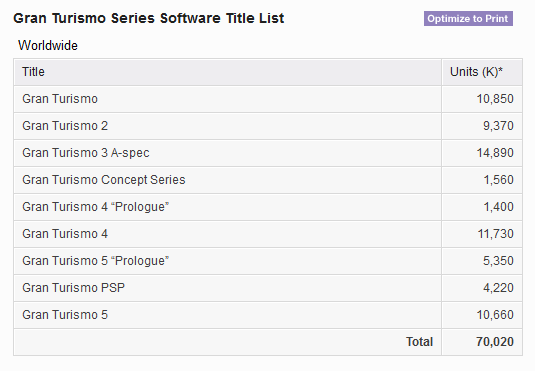
Task: Click the Optimize to Print button
Action: tap(468, 18)
